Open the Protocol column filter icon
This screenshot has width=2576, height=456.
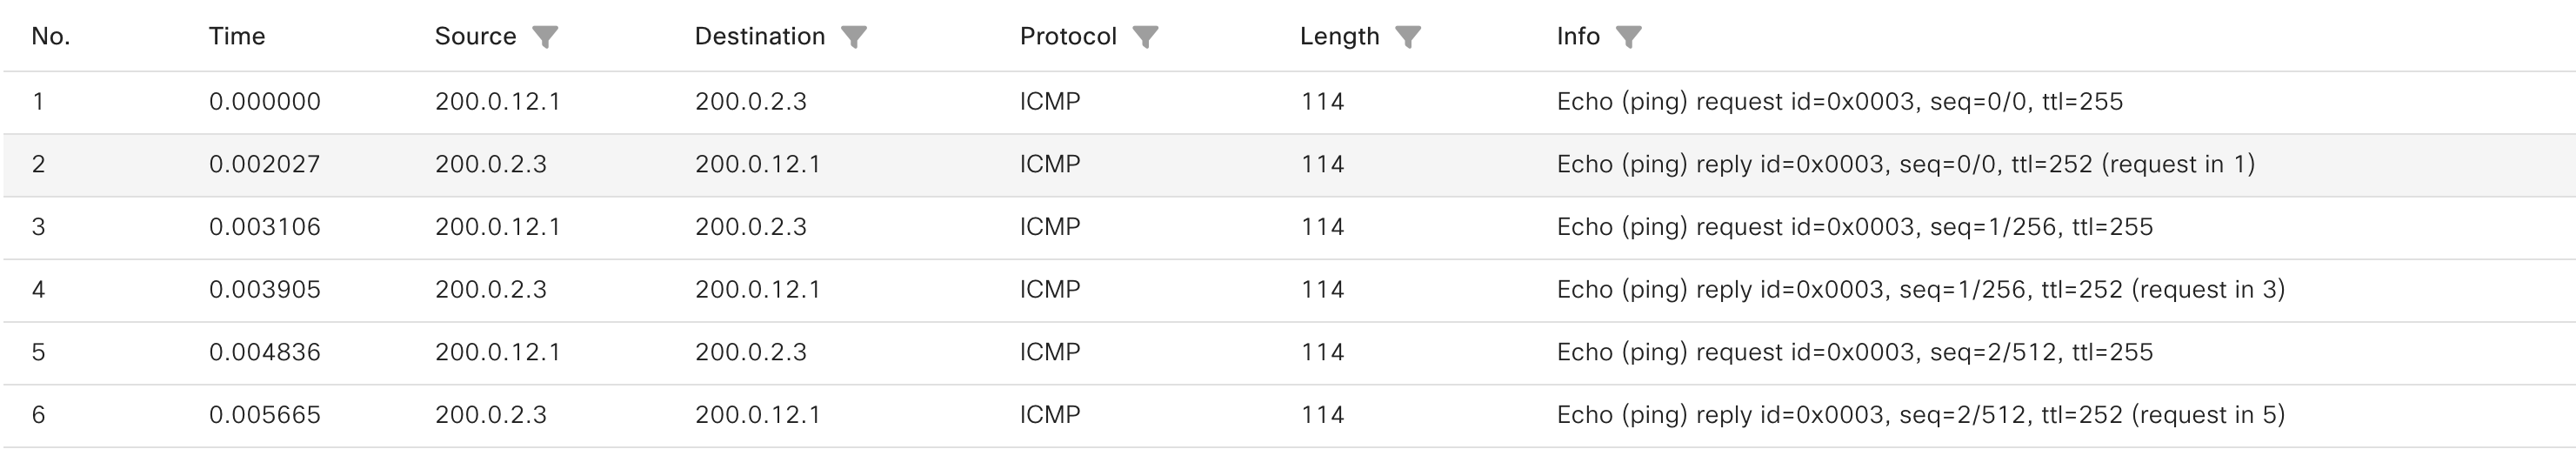click(x=1145, y=37)
